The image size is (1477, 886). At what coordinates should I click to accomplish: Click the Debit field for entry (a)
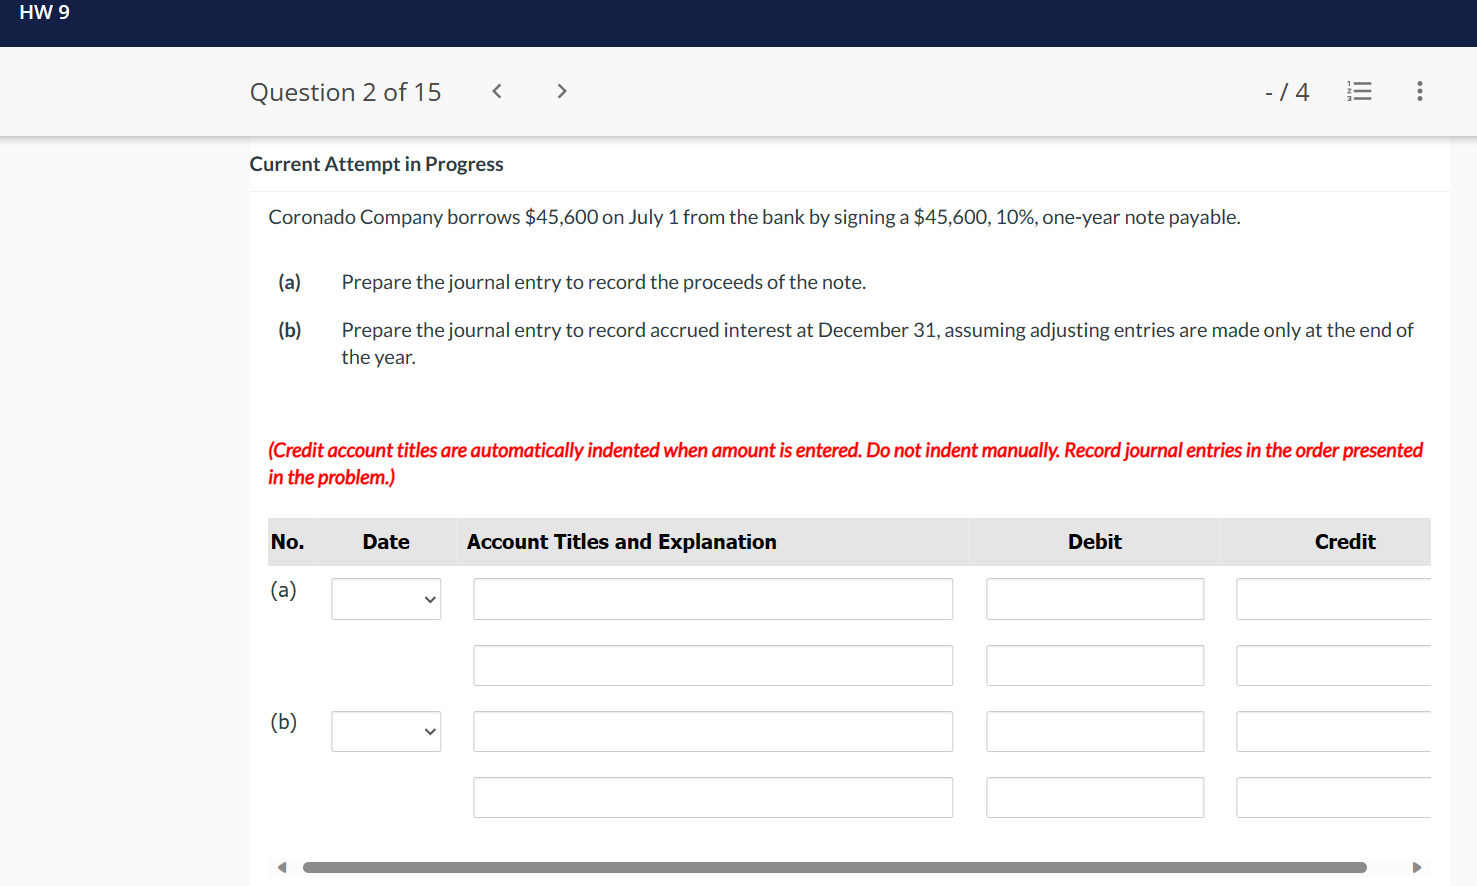1094,598
